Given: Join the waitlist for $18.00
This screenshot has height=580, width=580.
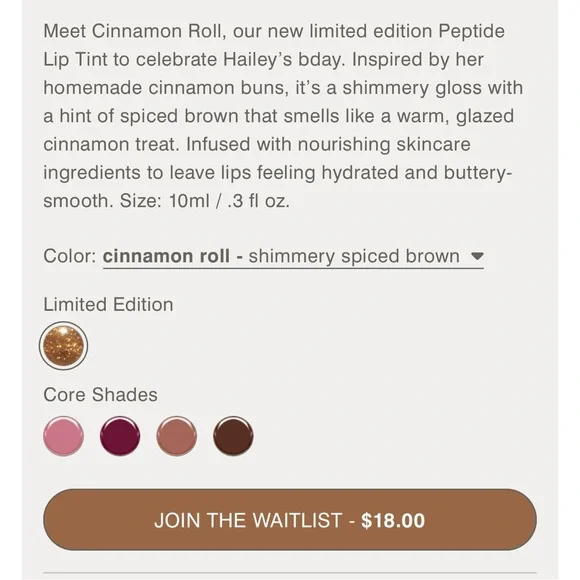Looking at the screenshot, I should click(x=290, y=520).
